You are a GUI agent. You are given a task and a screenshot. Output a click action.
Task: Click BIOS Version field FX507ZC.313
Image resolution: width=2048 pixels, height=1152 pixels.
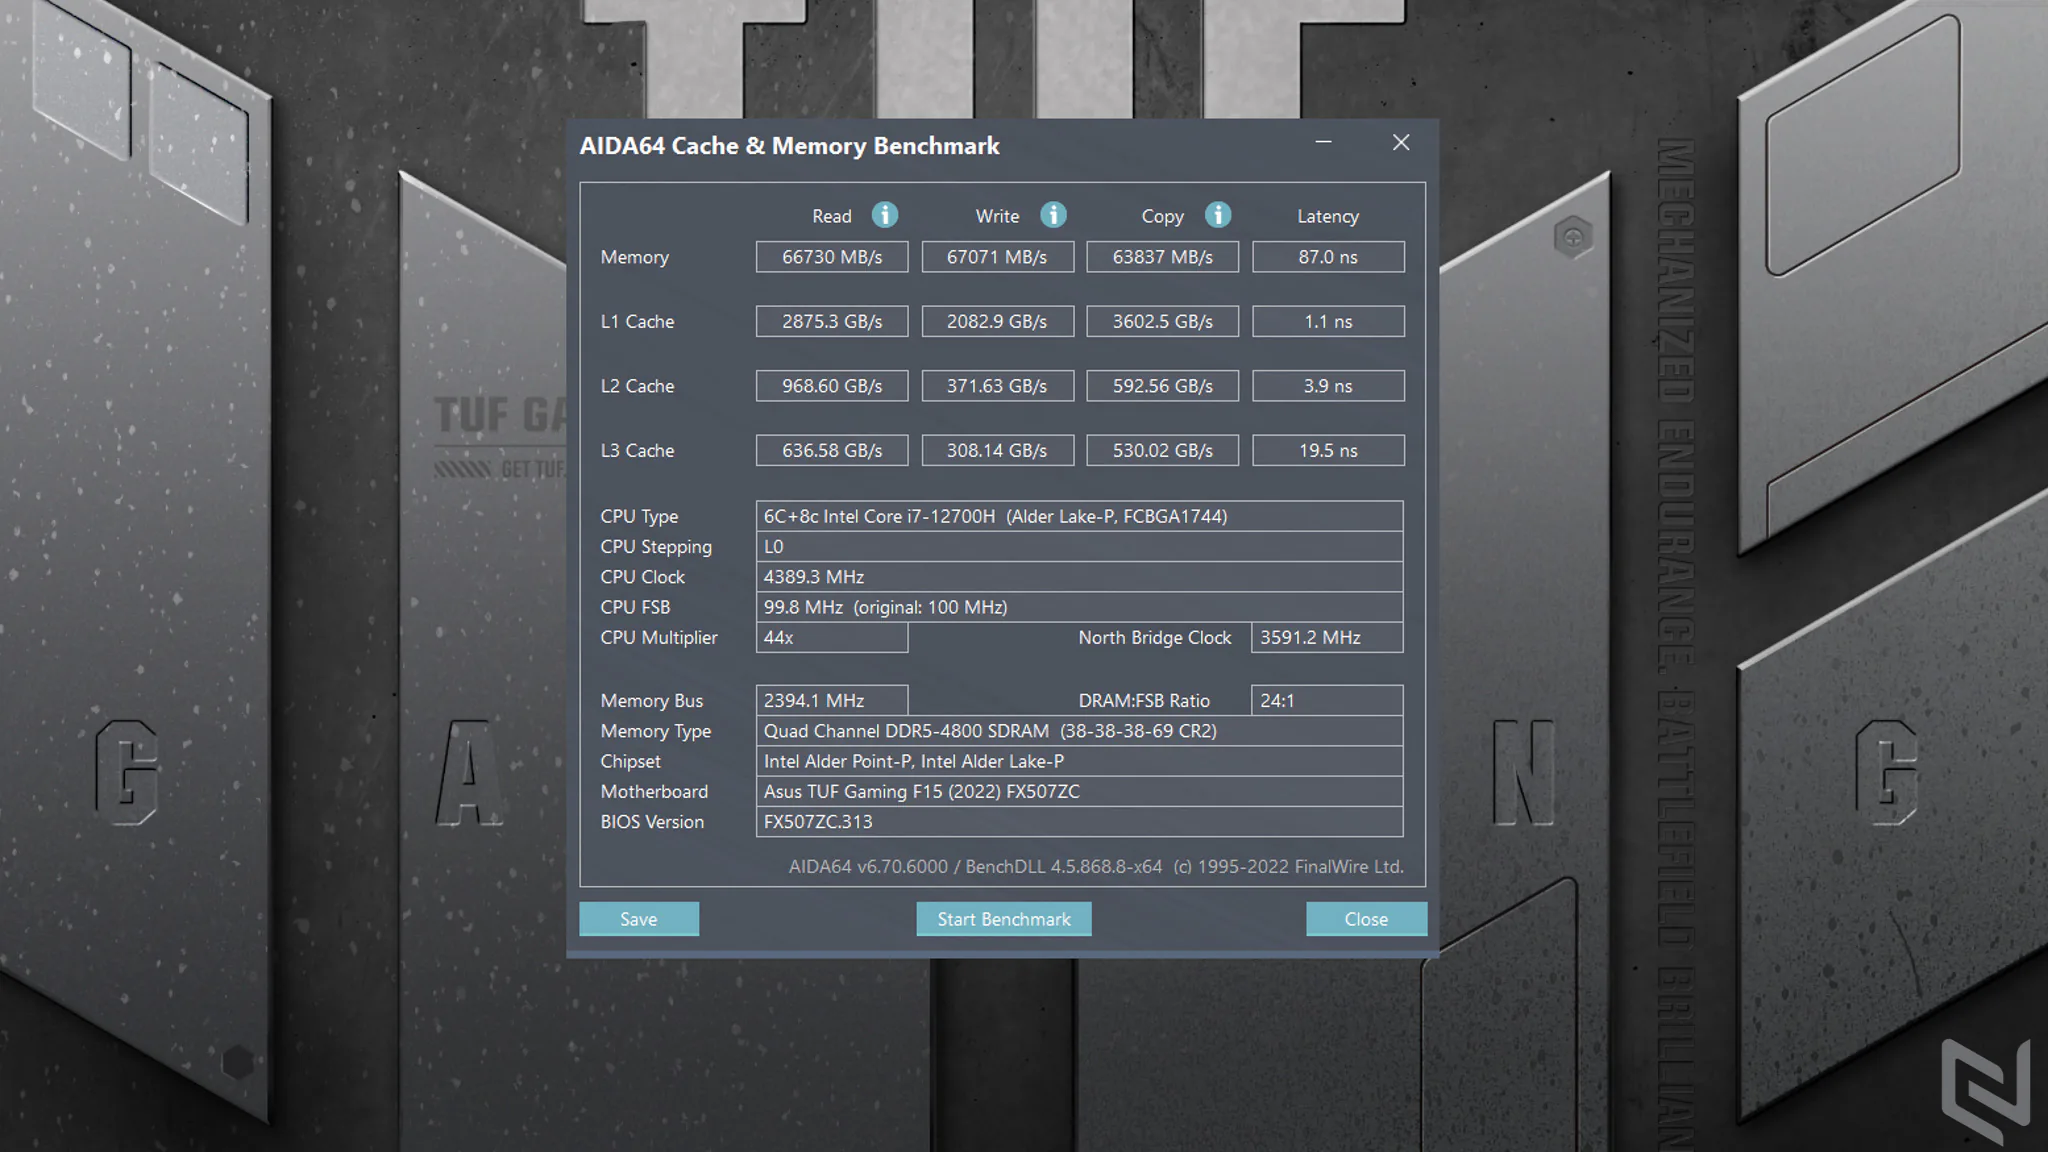1079,821
